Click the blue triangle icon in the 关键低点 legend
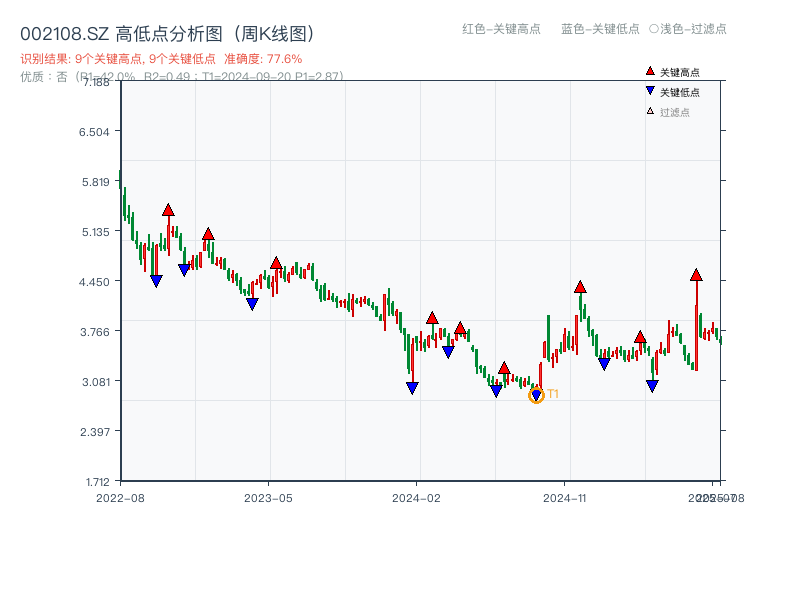Viewport: 800px width, 600px height. click(x=650, y=91)
